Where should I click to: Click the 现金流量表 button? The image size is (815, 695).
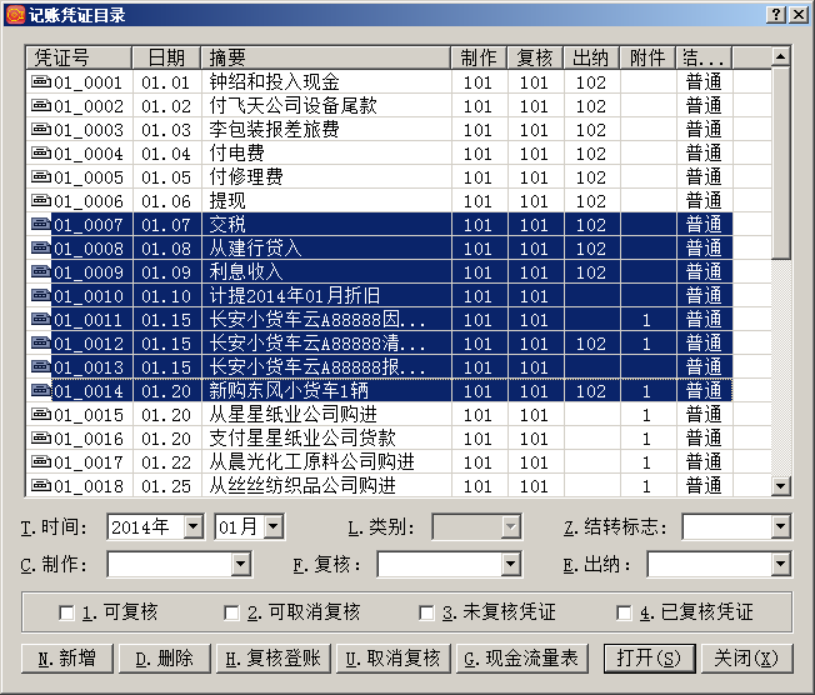pyautogui.click(x=520, y=658)
